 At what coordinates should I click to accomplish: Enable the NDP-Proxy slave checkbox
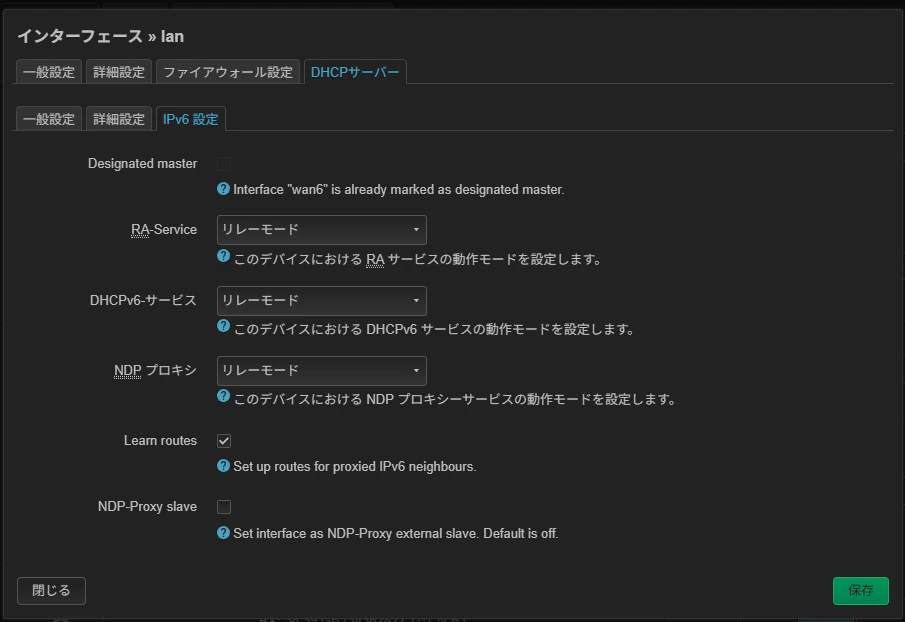(x=224, y=507)
